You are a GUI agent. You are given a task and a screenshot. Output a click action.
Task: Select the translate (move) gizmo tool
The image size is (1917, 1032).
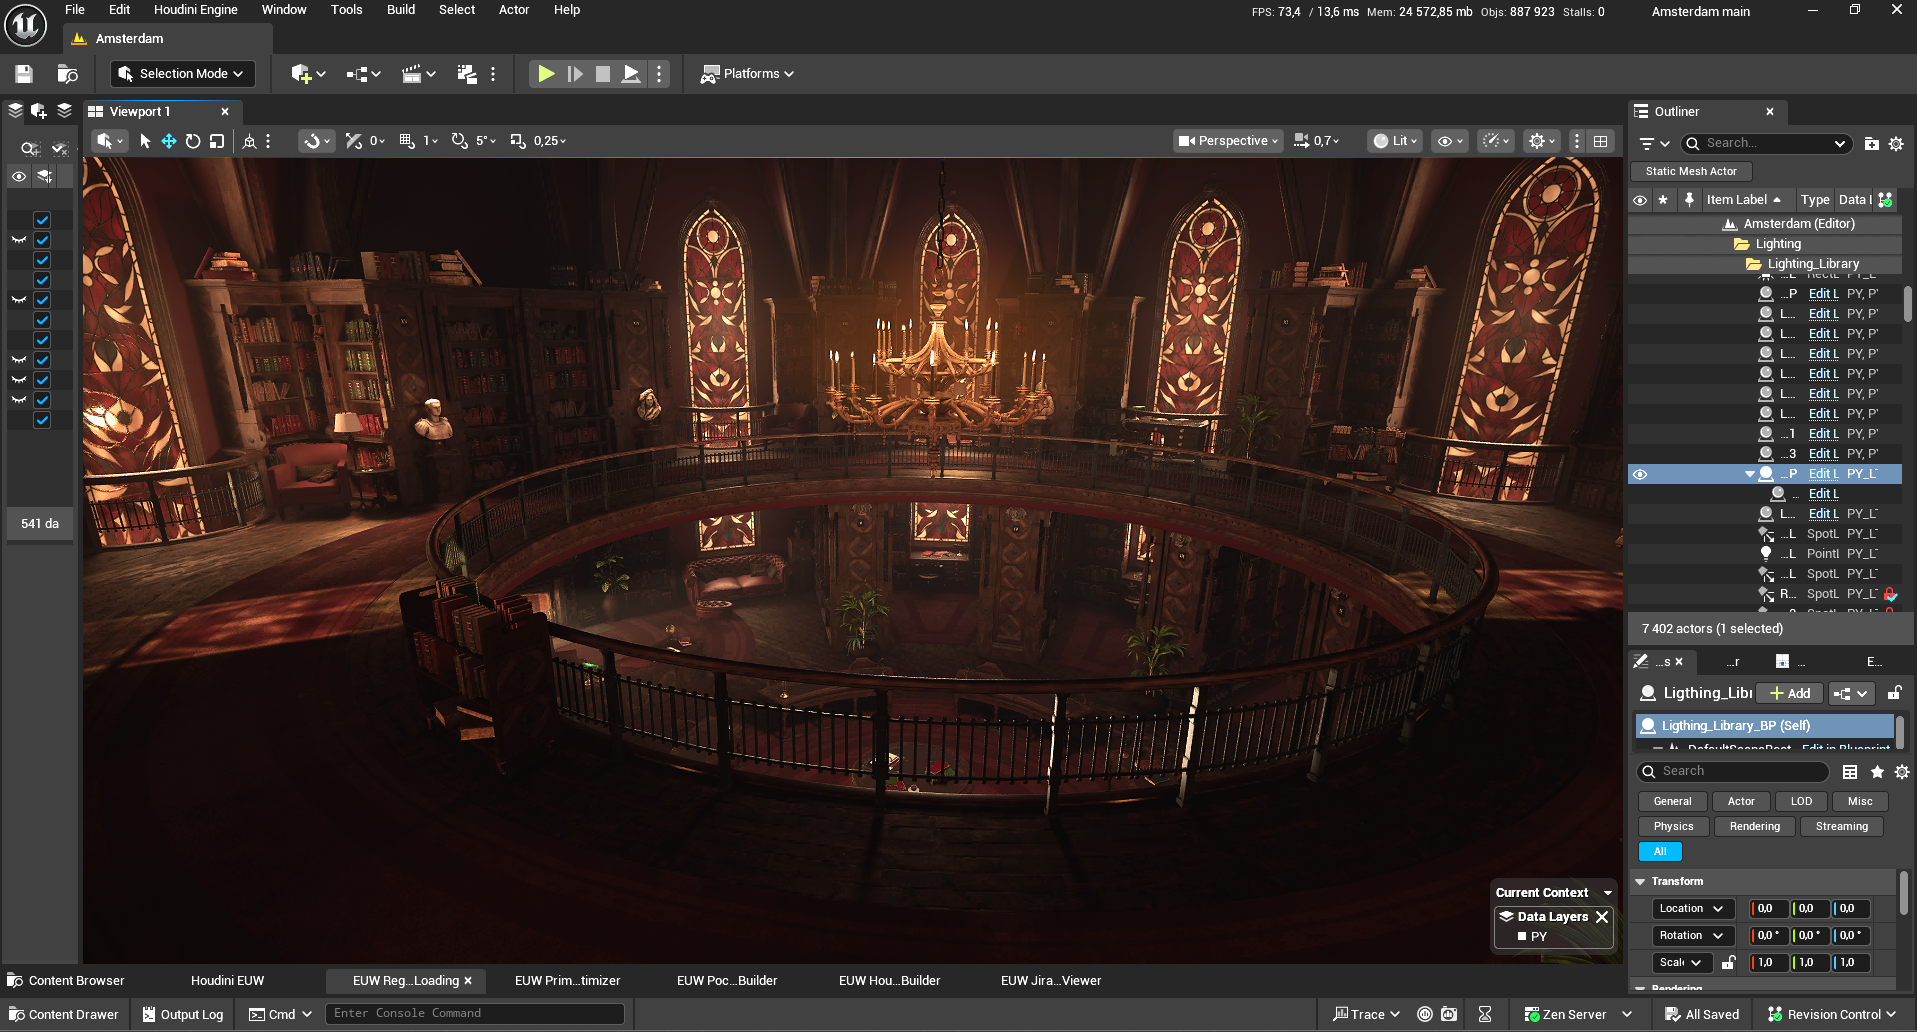pos(169,141)
